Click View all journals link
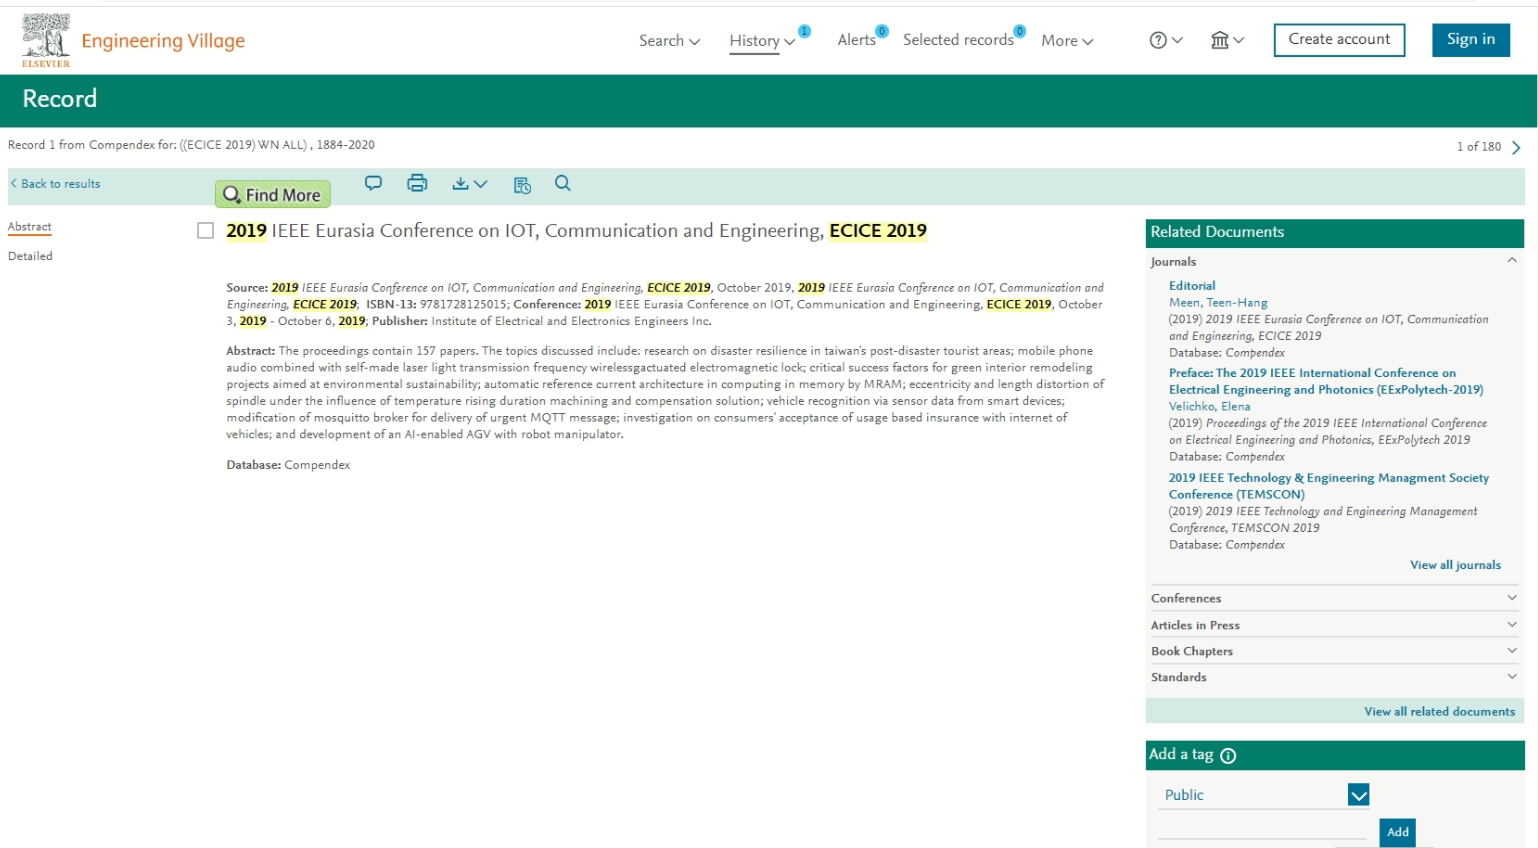Viewport: 1538px width, 848px height. pyautogui.click(x=1455, y=565)
